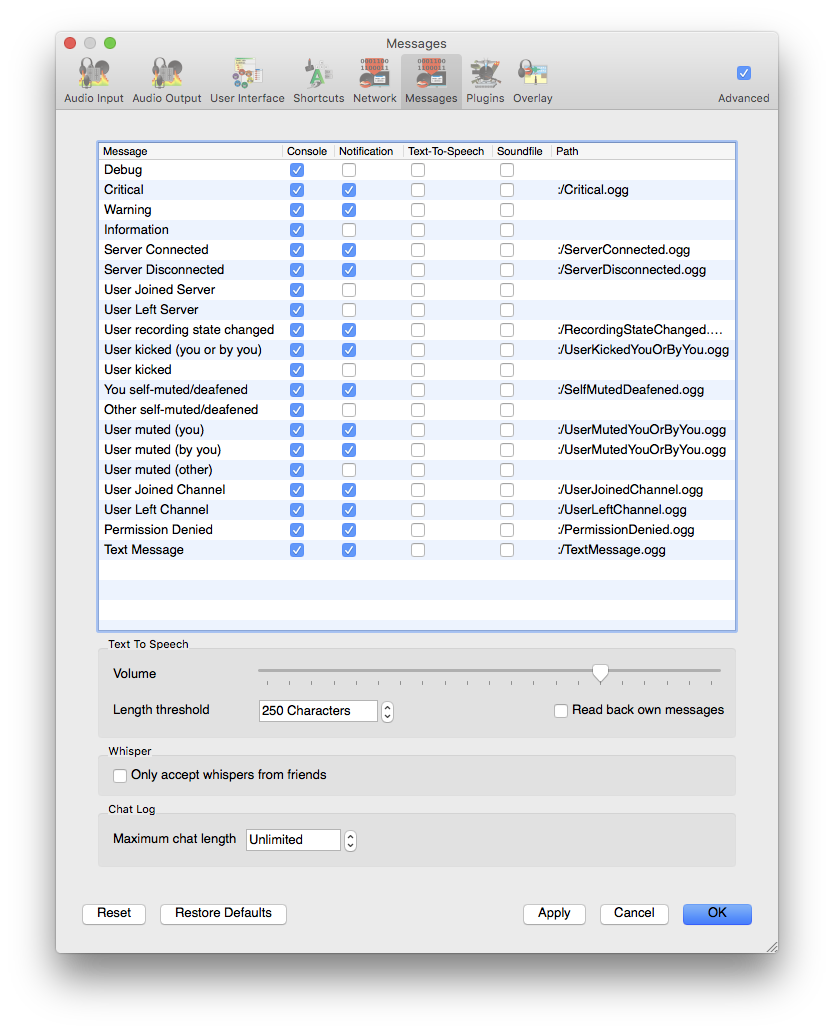Screen dimensions: 834x1033
Task: Select the :/UserKickedYouOrByYou.ogg path cell
Action: click(x=643, y=350)
